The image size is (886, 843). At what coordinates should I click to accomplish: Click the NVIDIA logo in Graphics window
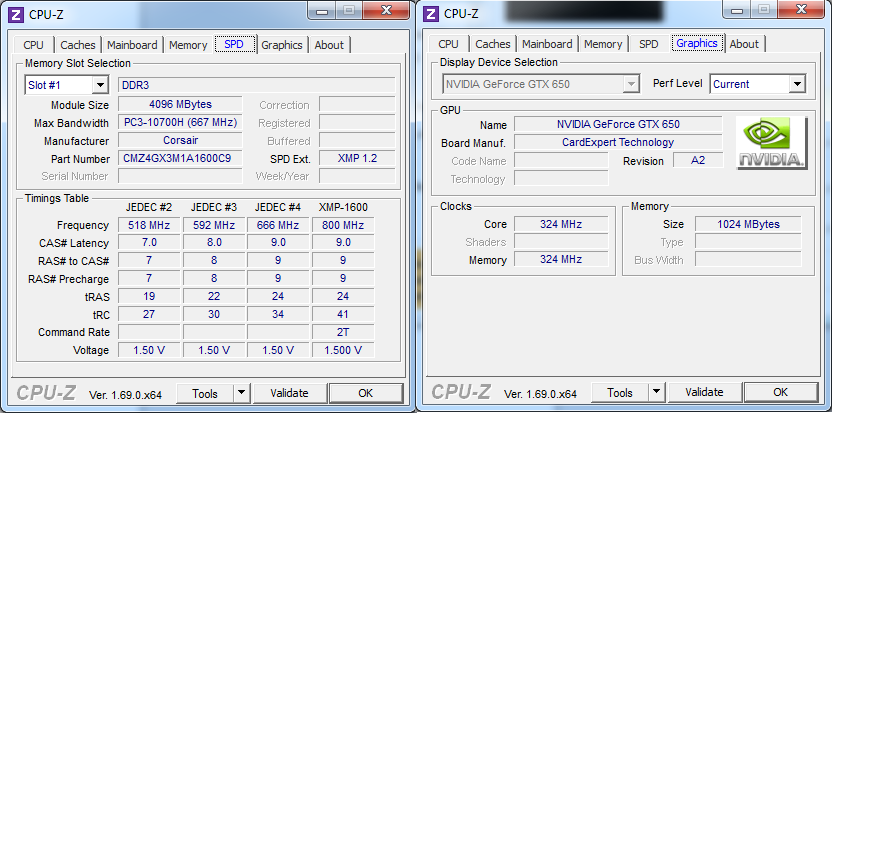click(772, 143)
